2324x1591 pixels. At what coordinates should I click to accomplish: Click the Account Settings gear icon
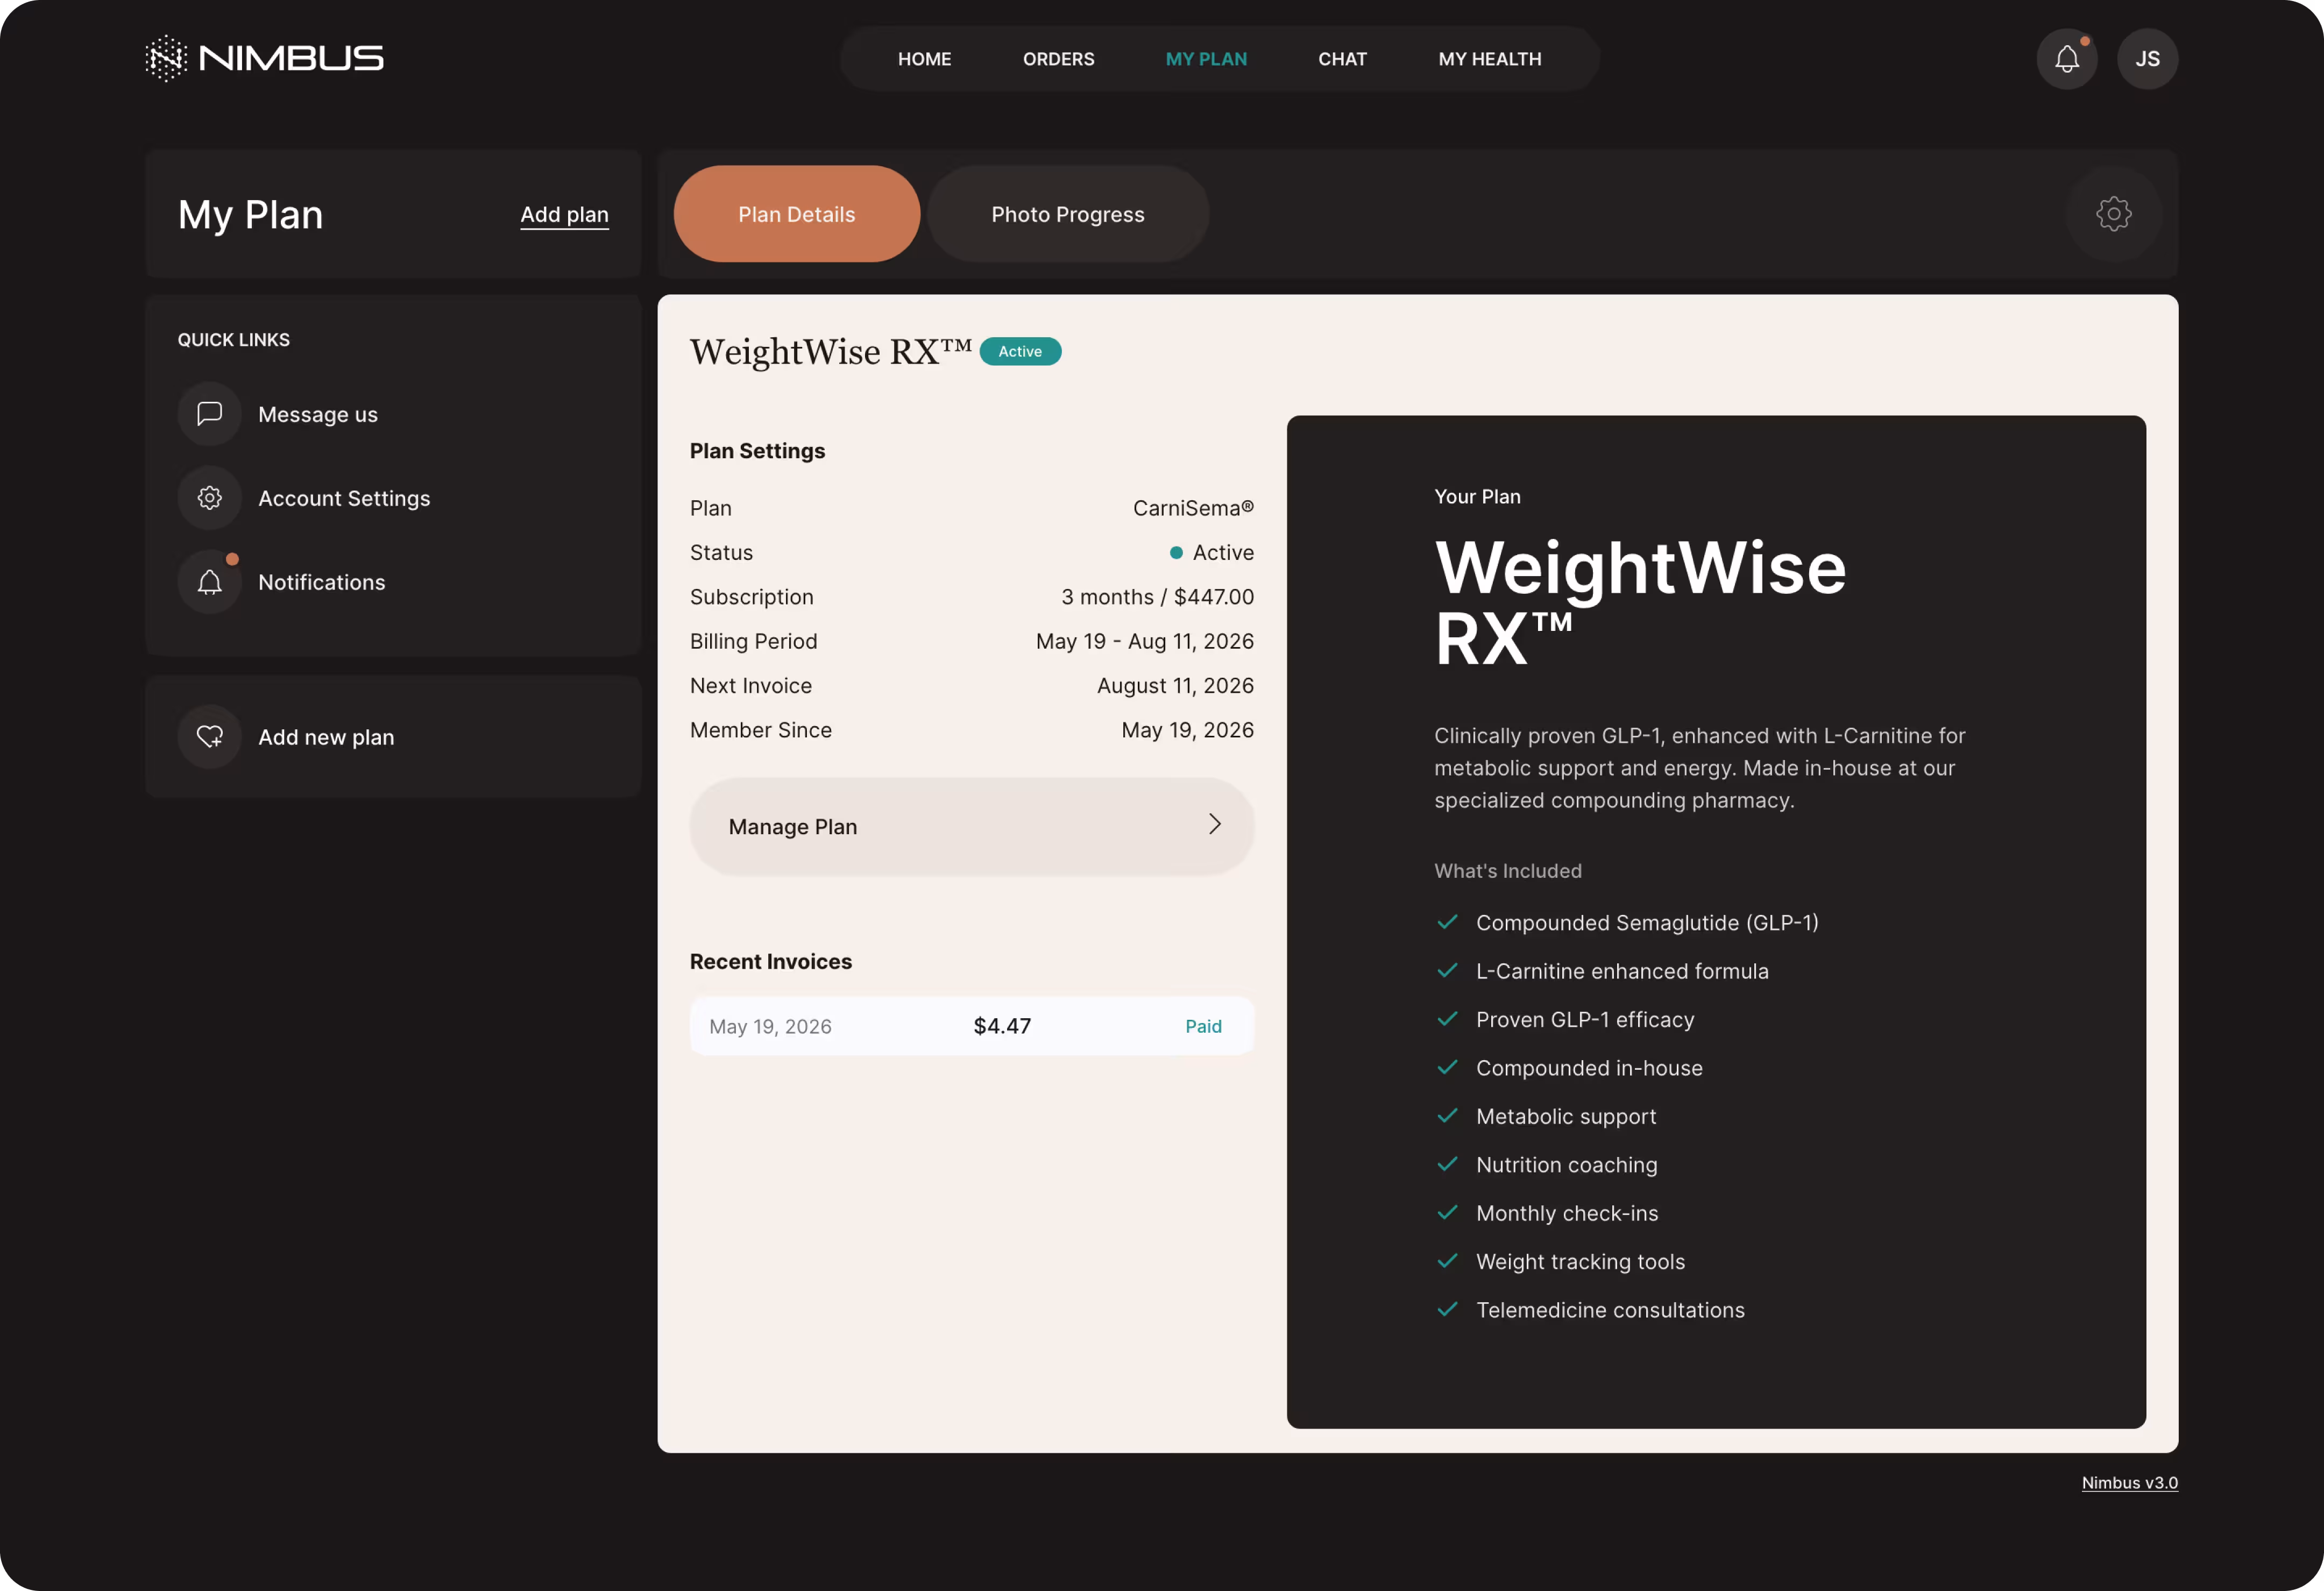pos(209,497)
